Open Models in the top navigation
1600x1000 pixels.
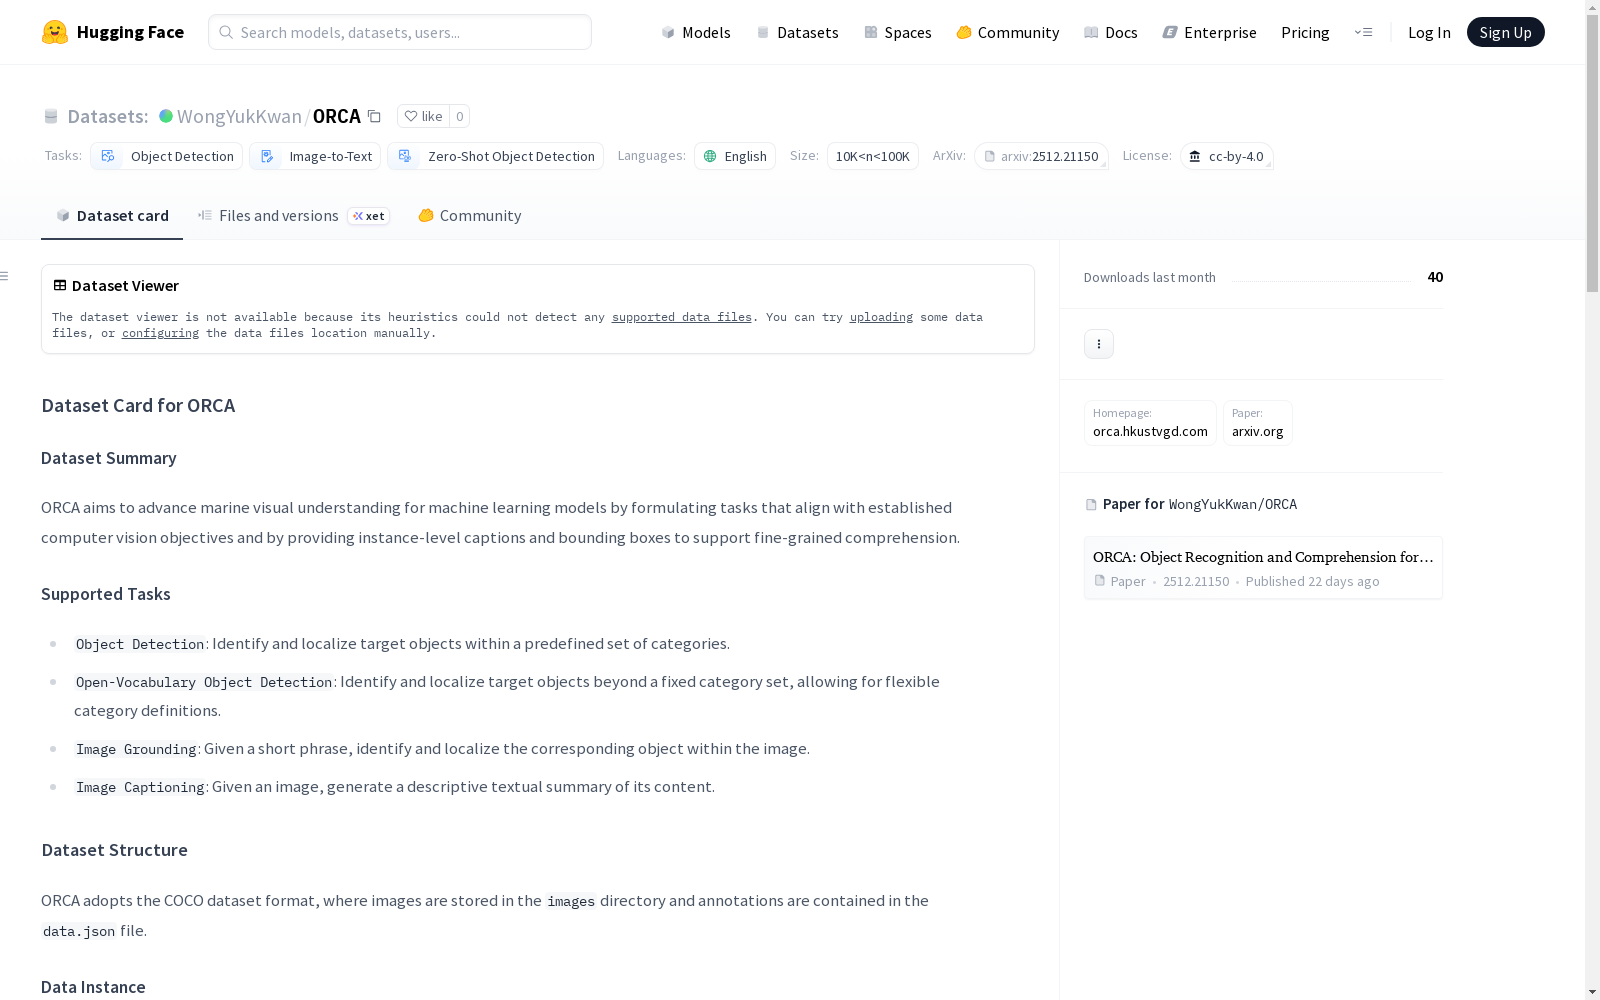[696, 32]
